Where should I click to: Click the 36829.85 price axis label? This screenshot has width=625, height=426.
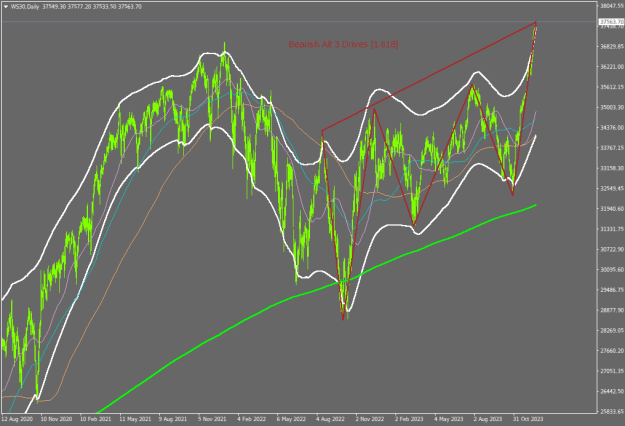(x=612, y=46)
